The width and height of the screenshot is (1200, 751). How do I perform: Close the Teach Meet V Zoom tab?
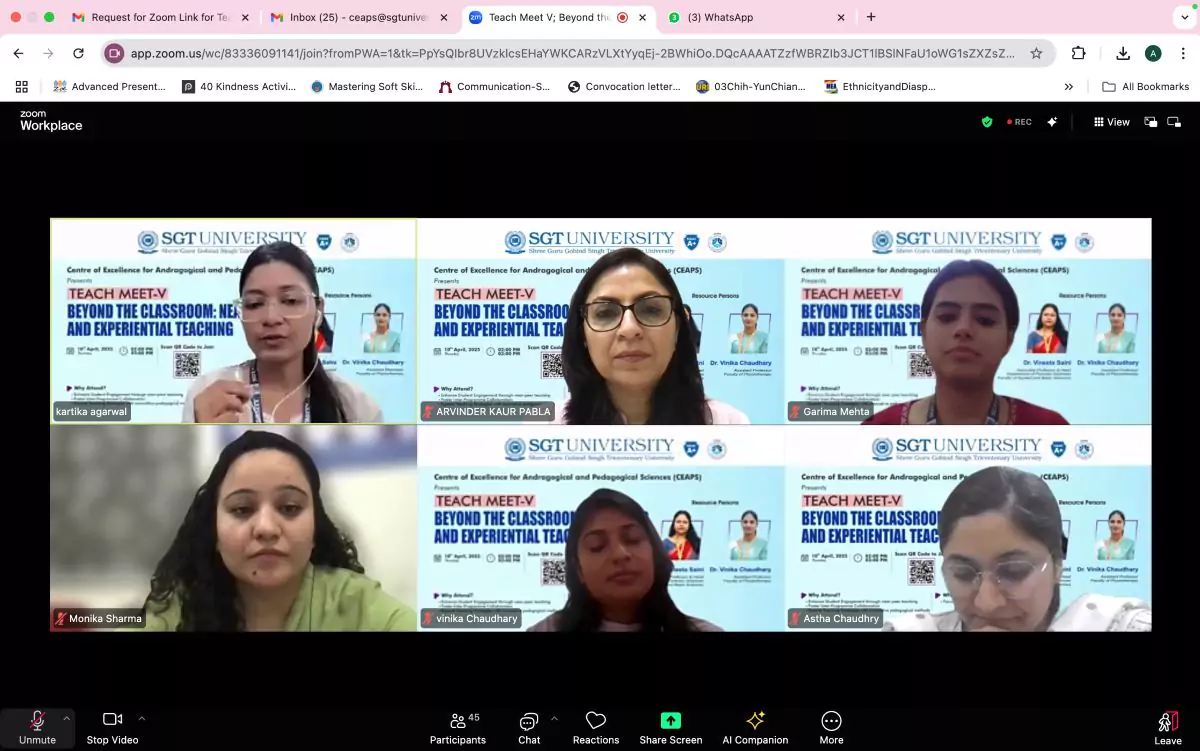pos(642,17)
